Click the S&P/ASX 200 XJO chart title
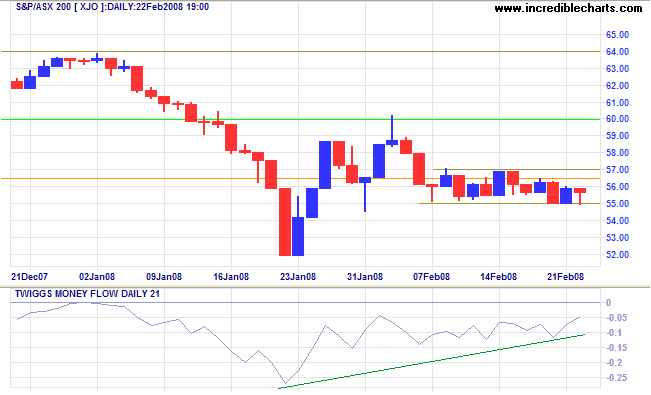This screenshot has height=395, width=651. [x=112, y=7]
